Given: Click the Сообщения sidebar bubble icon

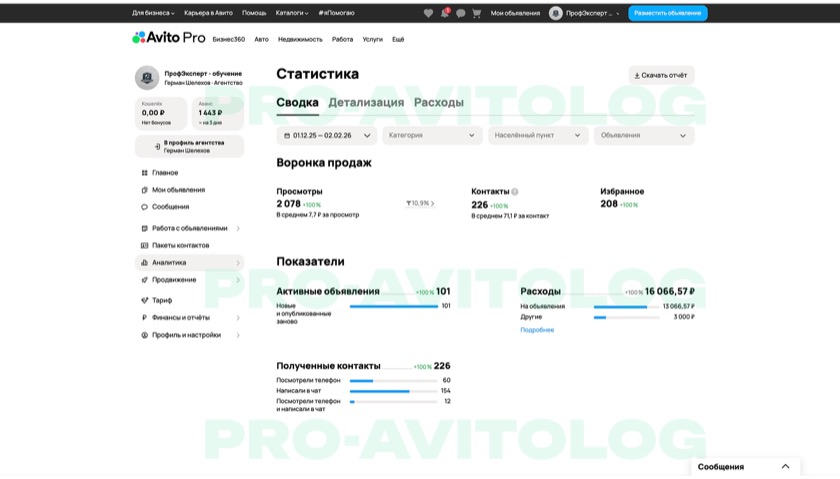Looking at the screenshot, I should click(144, 207).
